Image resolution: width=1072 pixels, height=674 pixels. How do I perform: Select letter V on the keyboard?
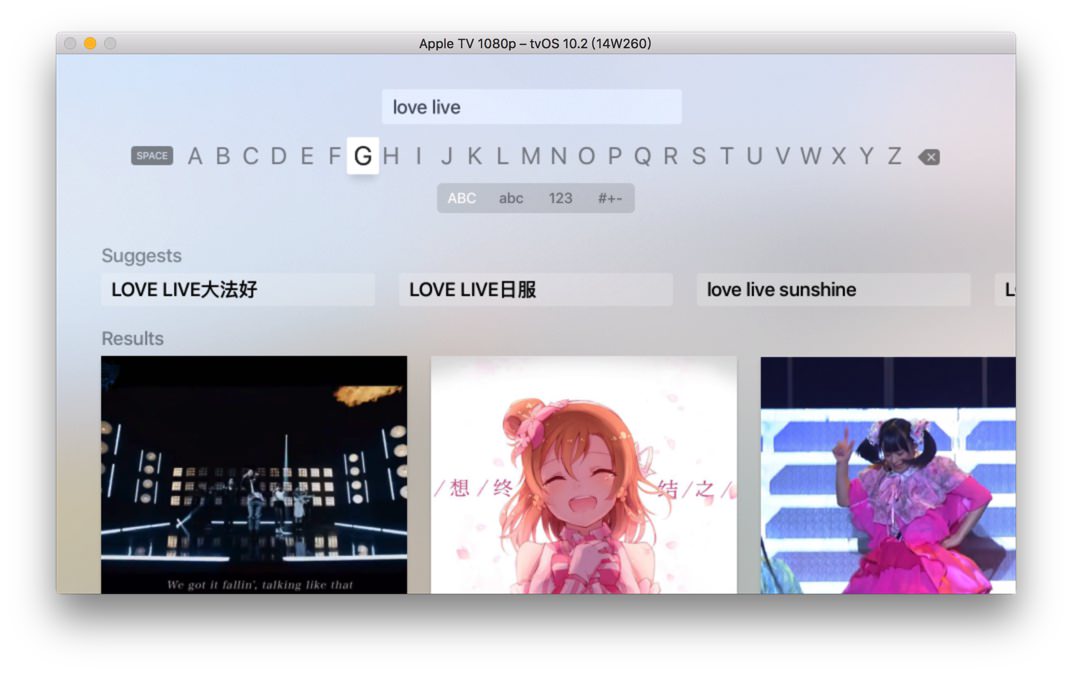point(783,157)
